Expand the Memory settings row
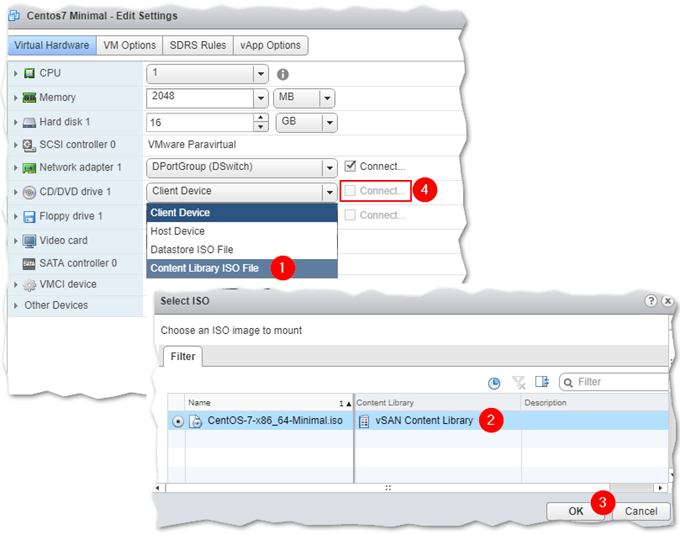 tap(16, 98)
